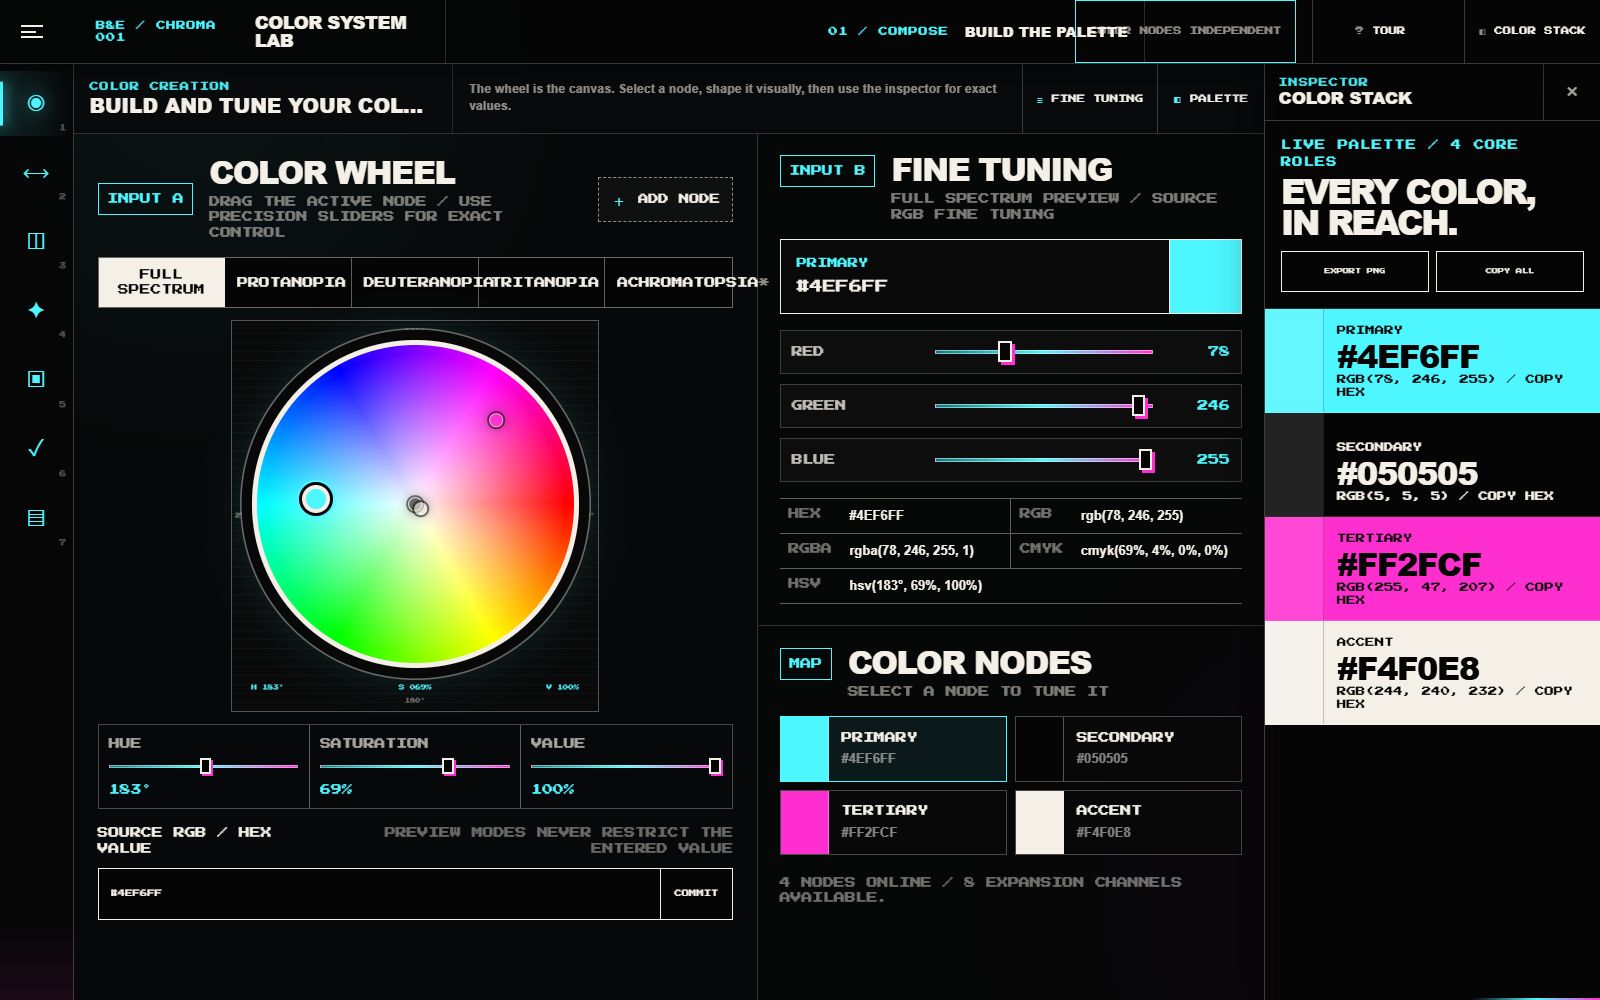The image size is (1600, 1000).
Task: Switch to the Tritanopia preview tab
Action: pos(542,282)
